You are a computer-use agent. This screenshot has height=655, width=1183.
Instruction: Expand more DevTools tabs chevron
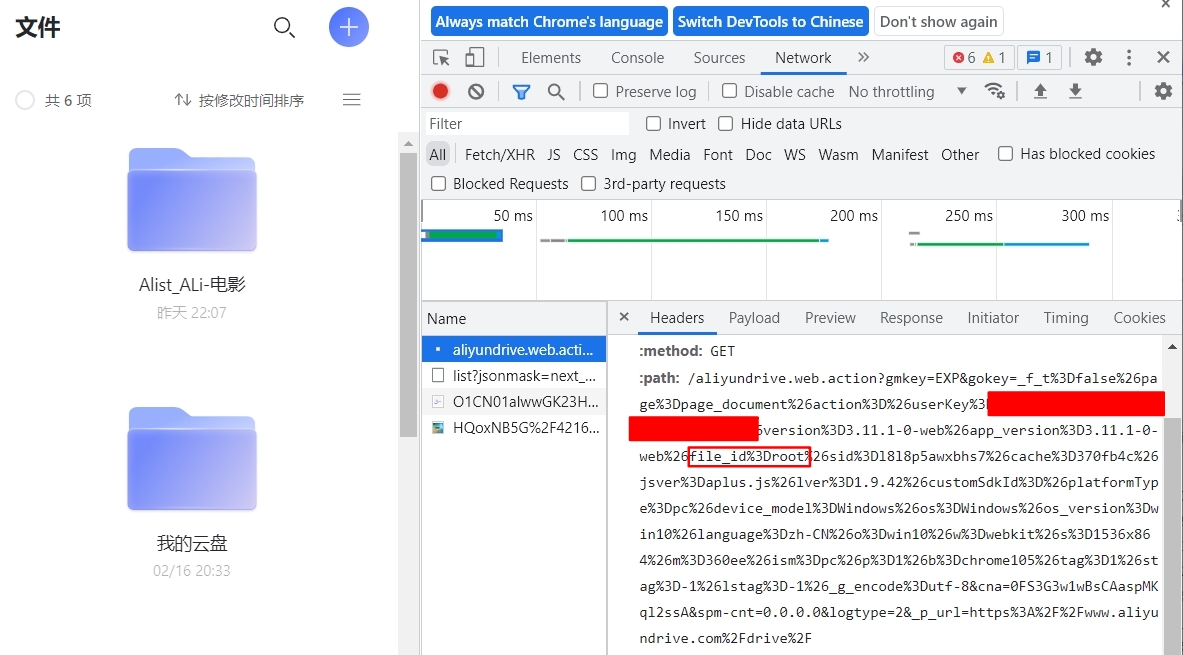coord(864,57)
